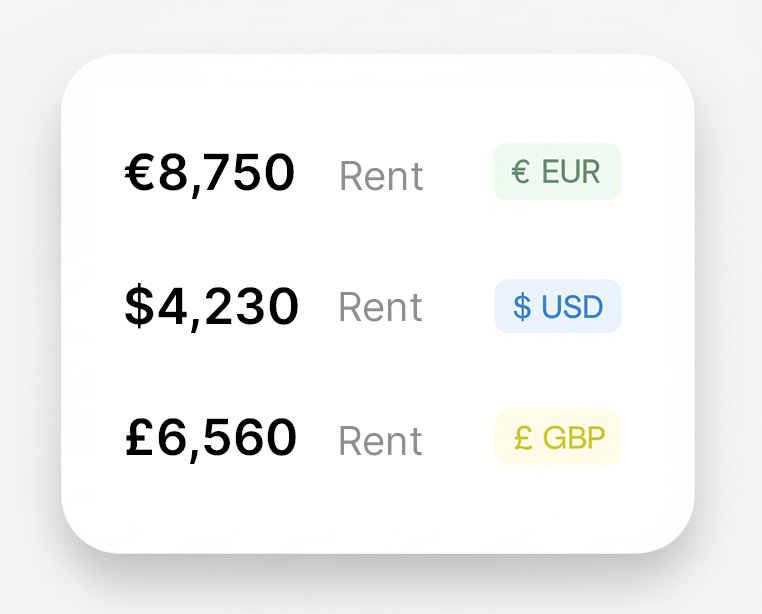Select the green EUR currency badge
762x614 pixels.
click(557, 172)
